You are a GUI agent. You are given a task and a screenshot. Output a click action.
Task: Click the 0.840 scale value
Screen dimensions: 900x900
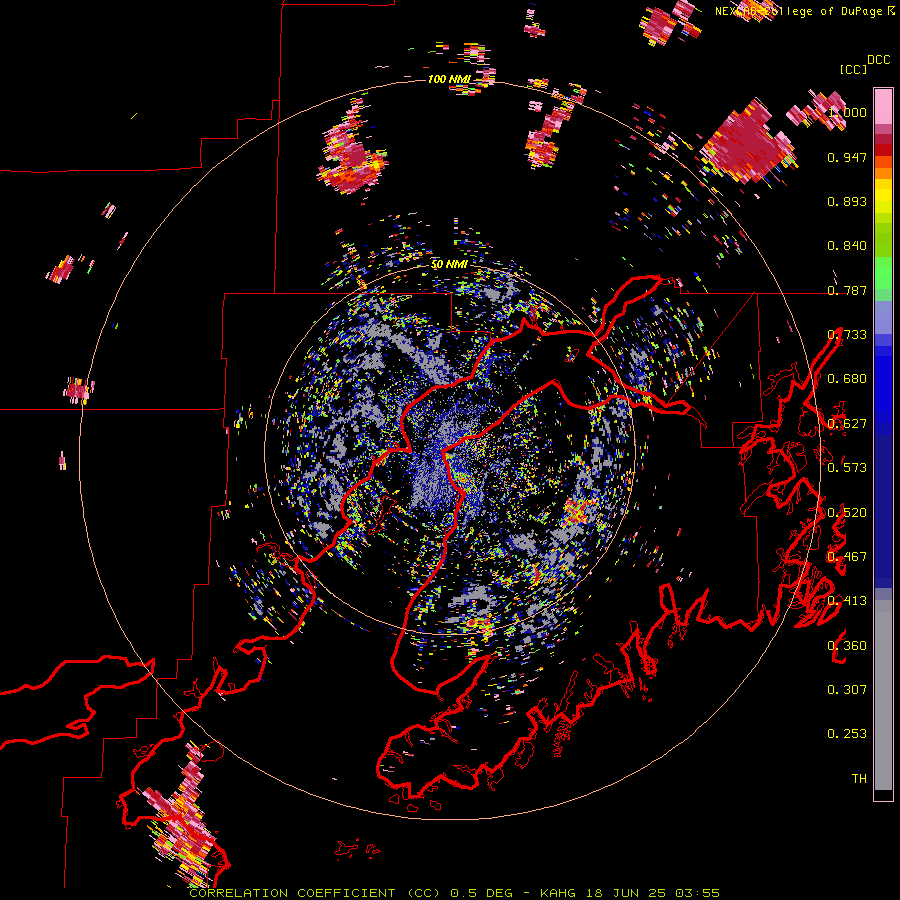847,246
